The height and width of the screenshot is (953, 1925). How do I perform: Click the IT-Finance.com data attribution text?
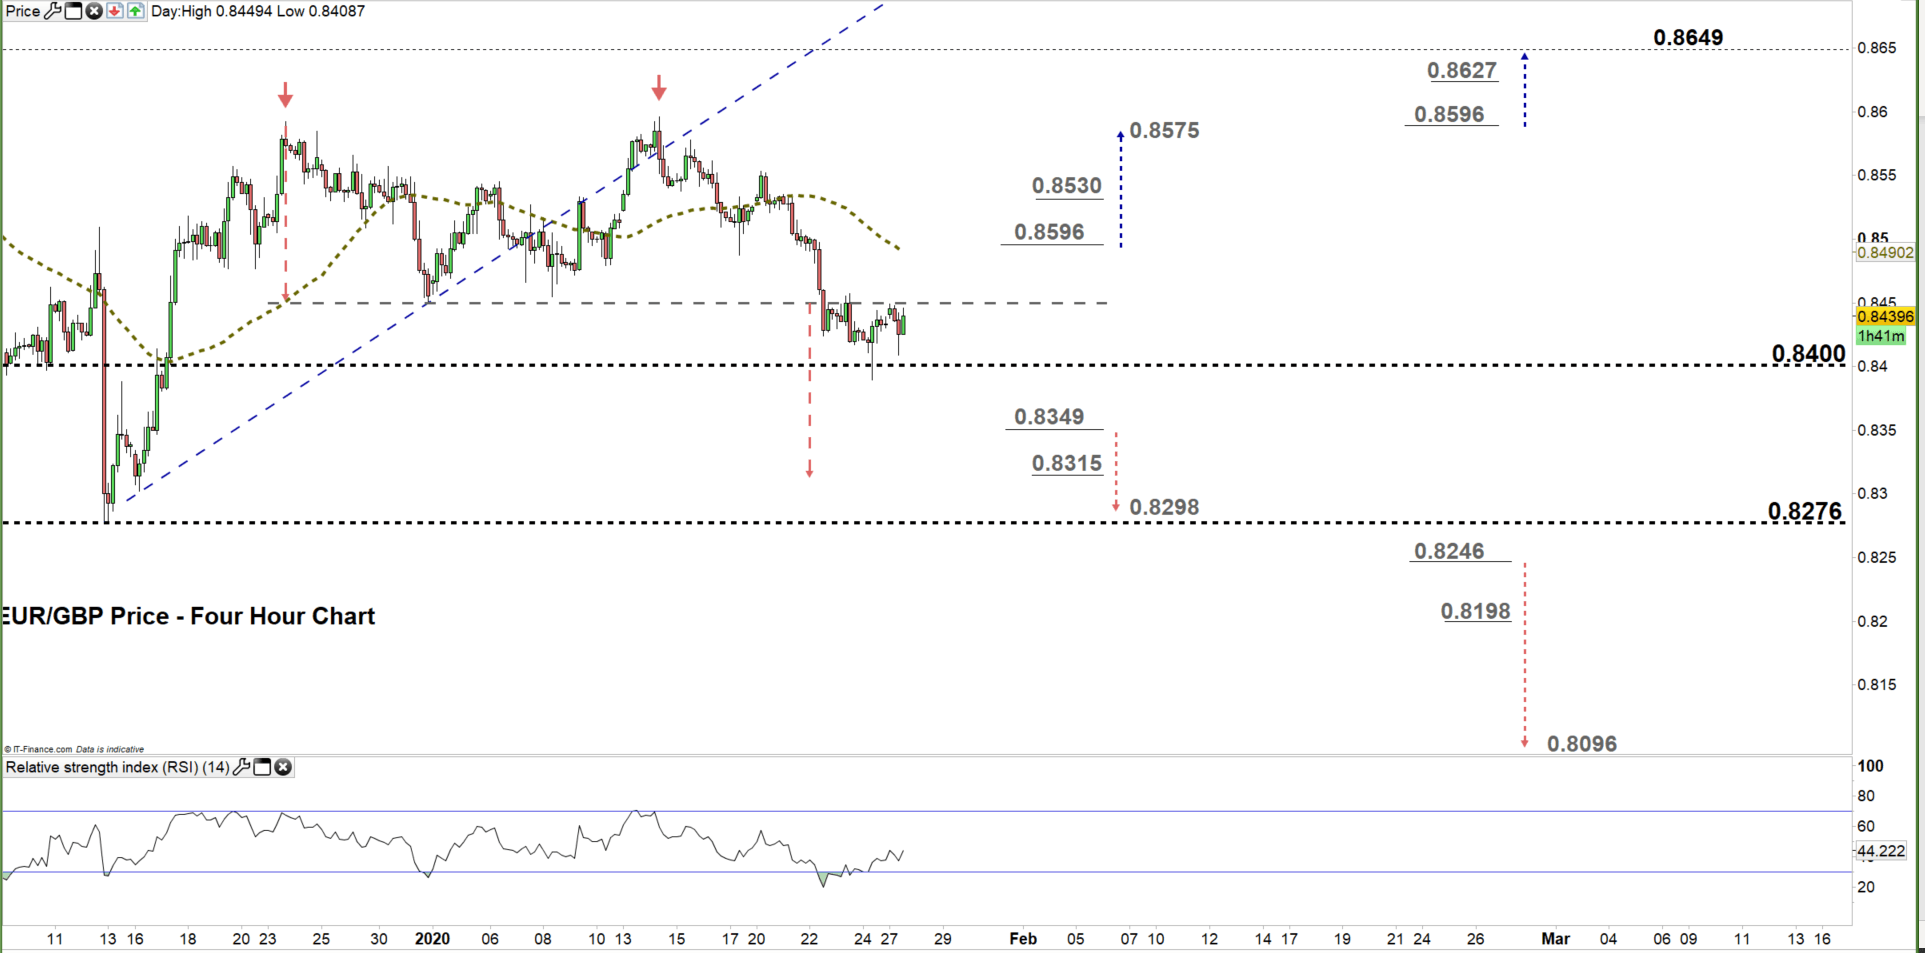pyautogui.click(x=75, y=749)
